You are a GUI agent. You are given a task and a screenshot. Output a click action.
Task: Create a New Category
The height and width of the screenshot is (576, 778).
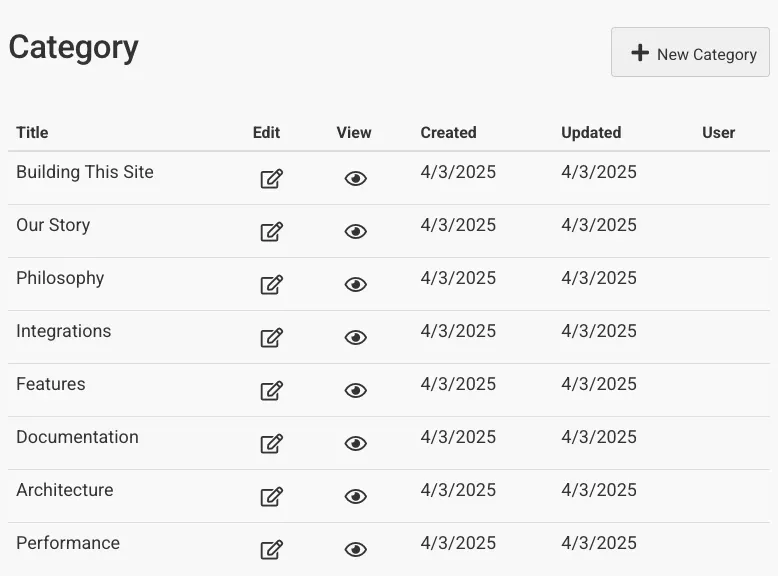(x=690, y=53)
